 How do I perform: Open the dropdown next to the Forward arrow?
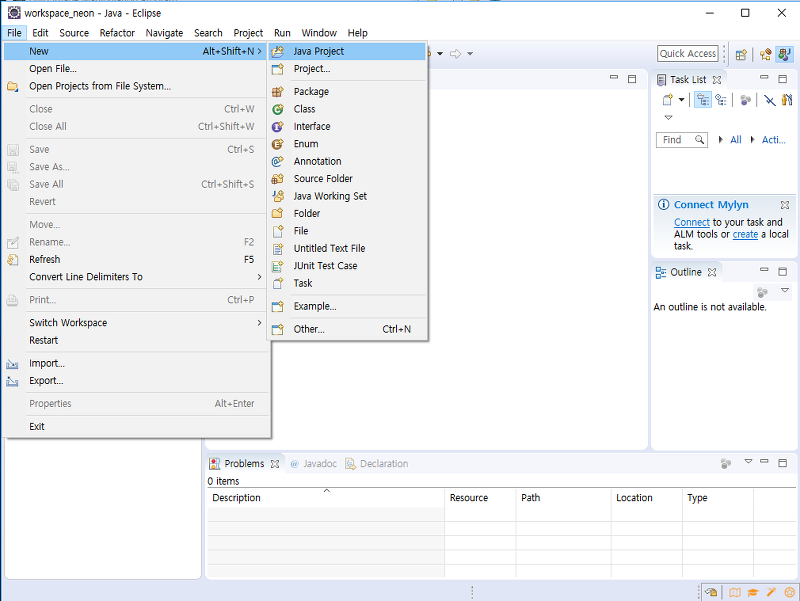point(470,54)
